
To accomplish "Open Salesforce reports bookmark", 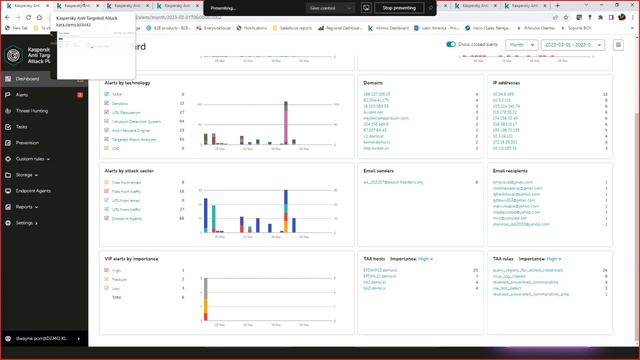I will 292,28.
